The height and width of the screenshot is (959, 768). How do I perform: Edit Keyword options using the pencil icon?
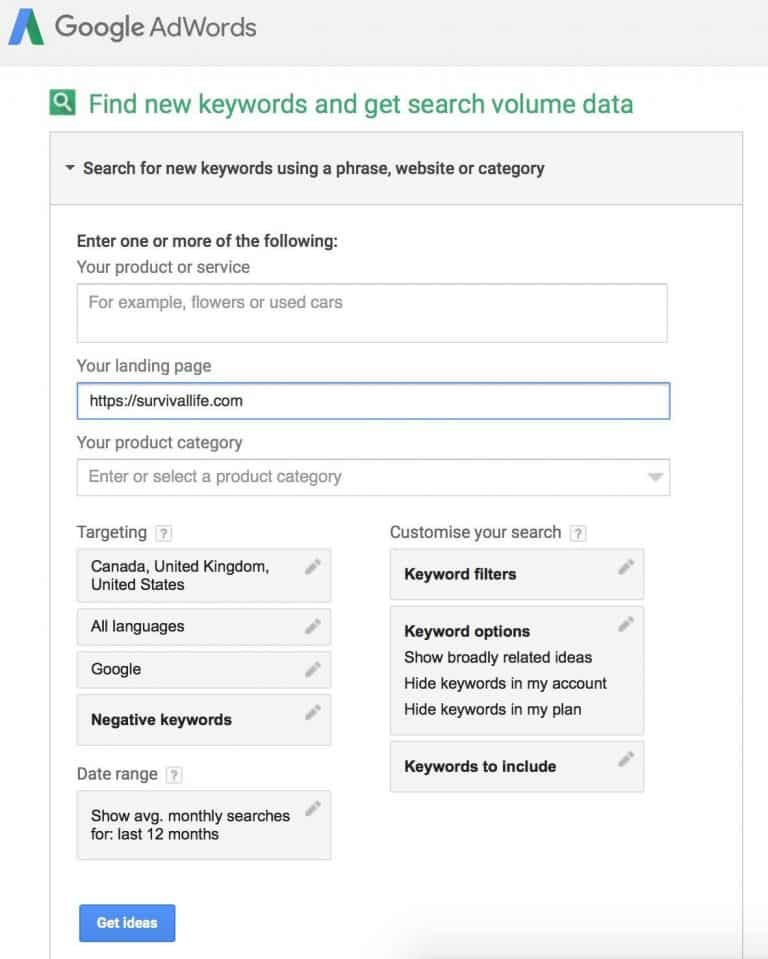(627, 625)
